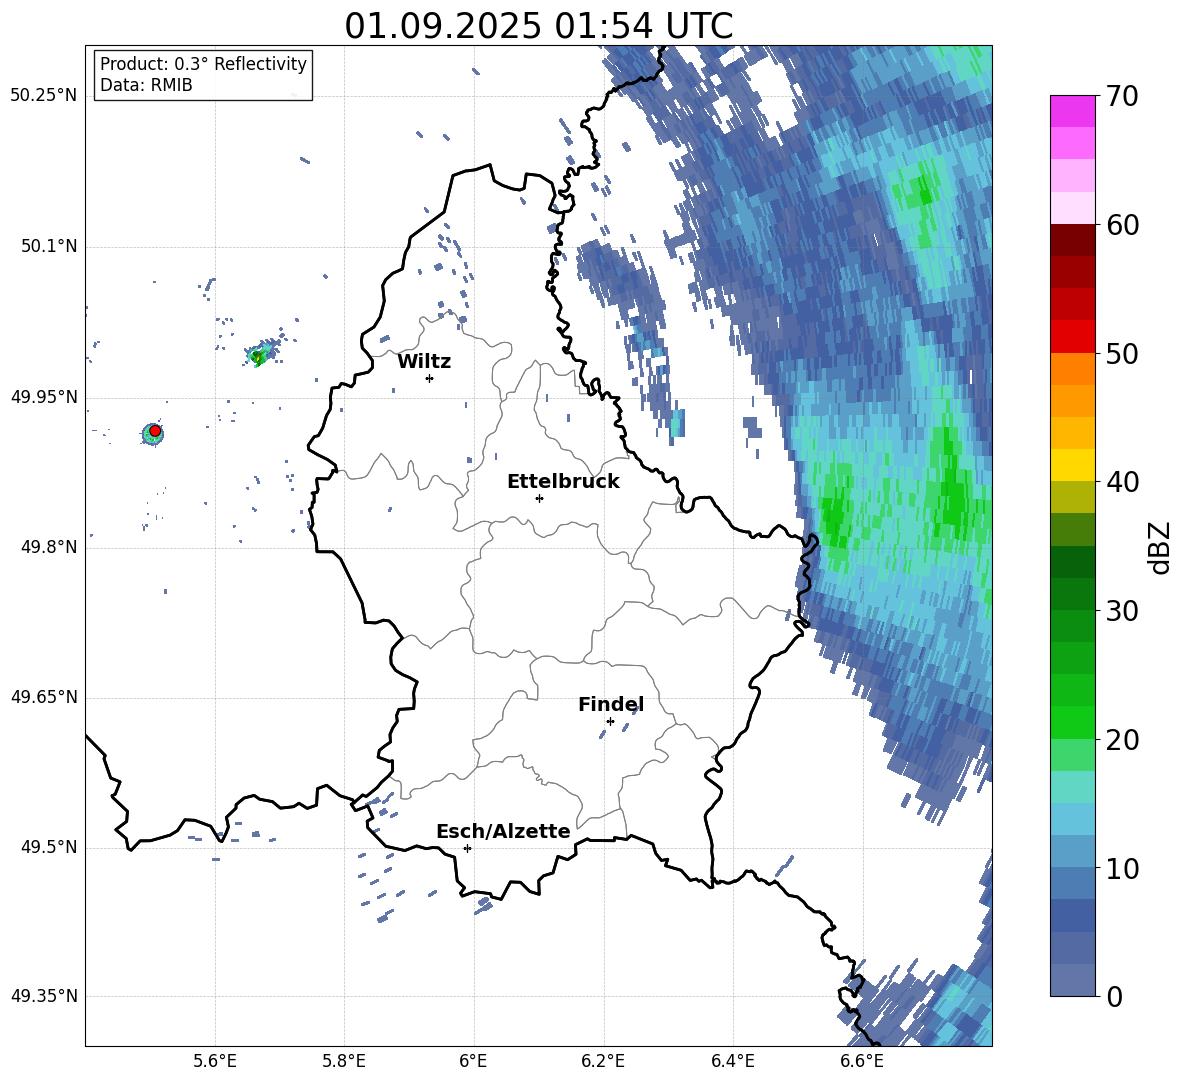The image size is (1184, 1081).
Task: Click the colorbar tick label 40
Action: [1122, 482]
